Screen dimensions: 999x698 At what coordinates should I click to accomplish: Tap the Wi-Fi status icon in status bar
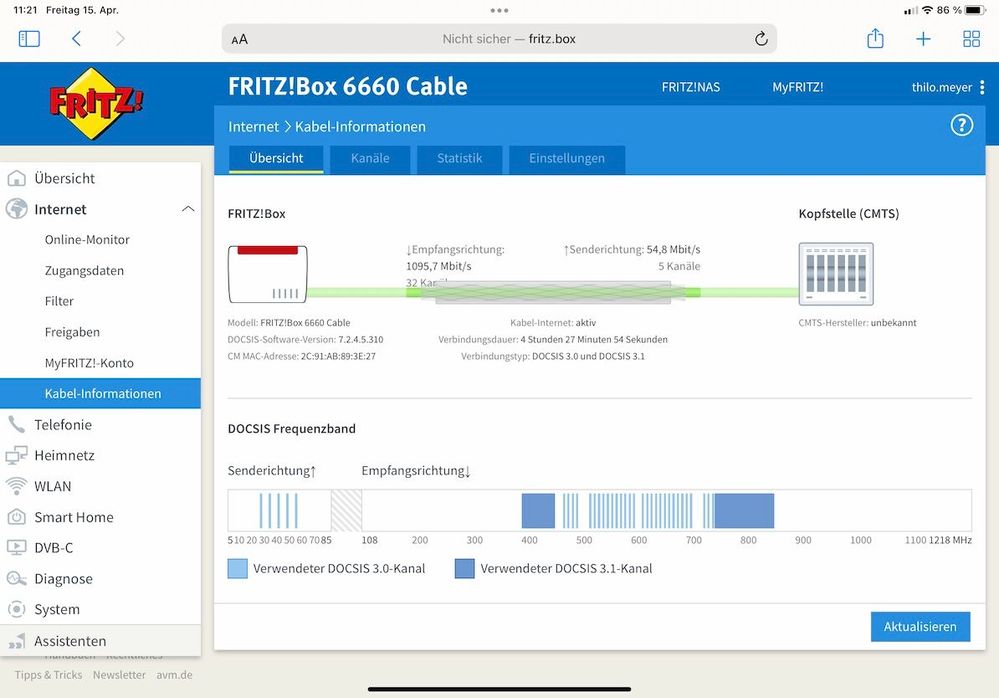927,10
